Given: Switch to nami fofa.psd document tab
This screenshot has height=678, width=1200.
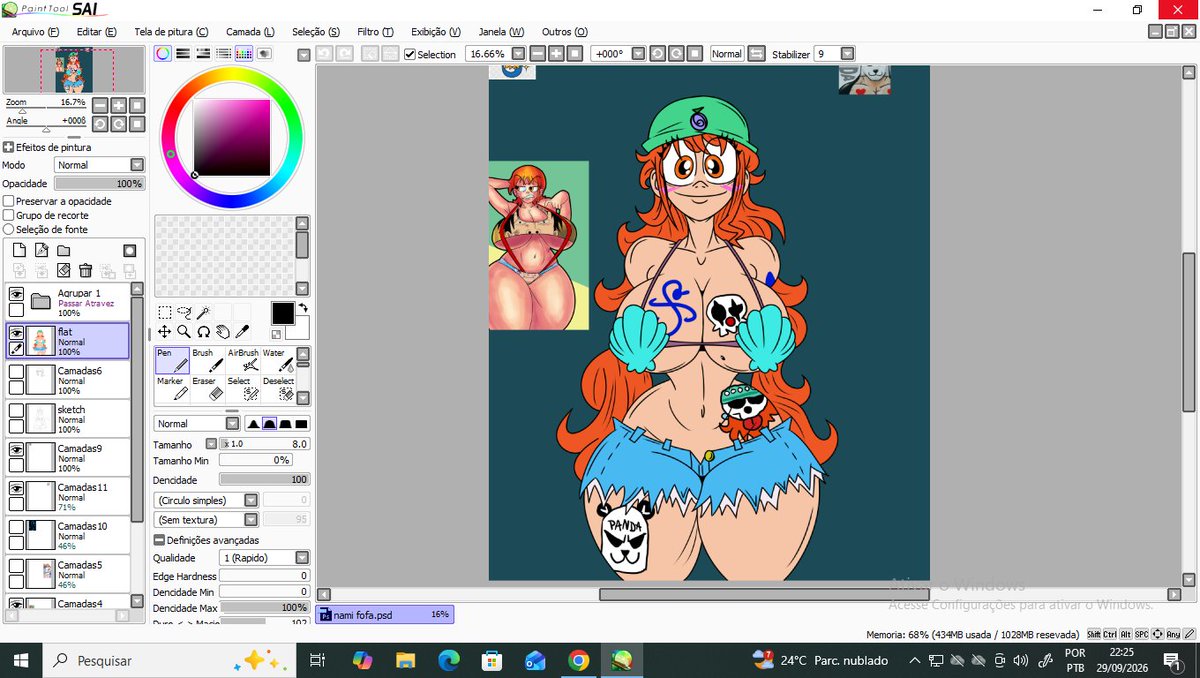Looking at the screenshot, I should click(x=385, y=614).
